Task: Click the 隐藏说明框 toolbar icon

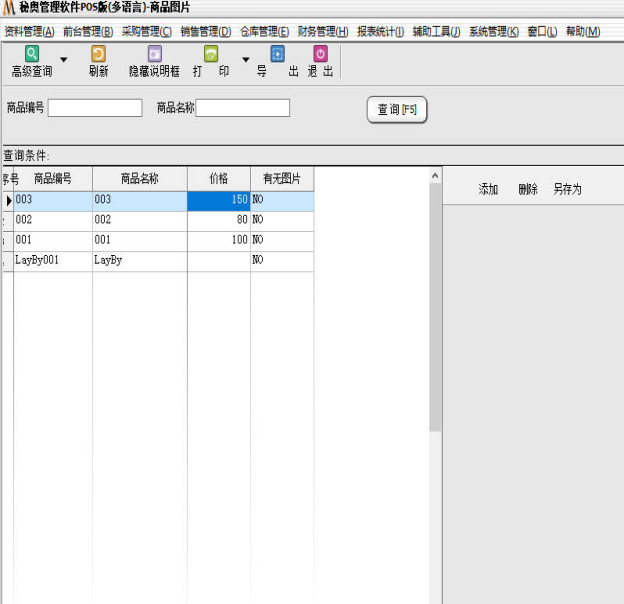Action: point(155,54)
